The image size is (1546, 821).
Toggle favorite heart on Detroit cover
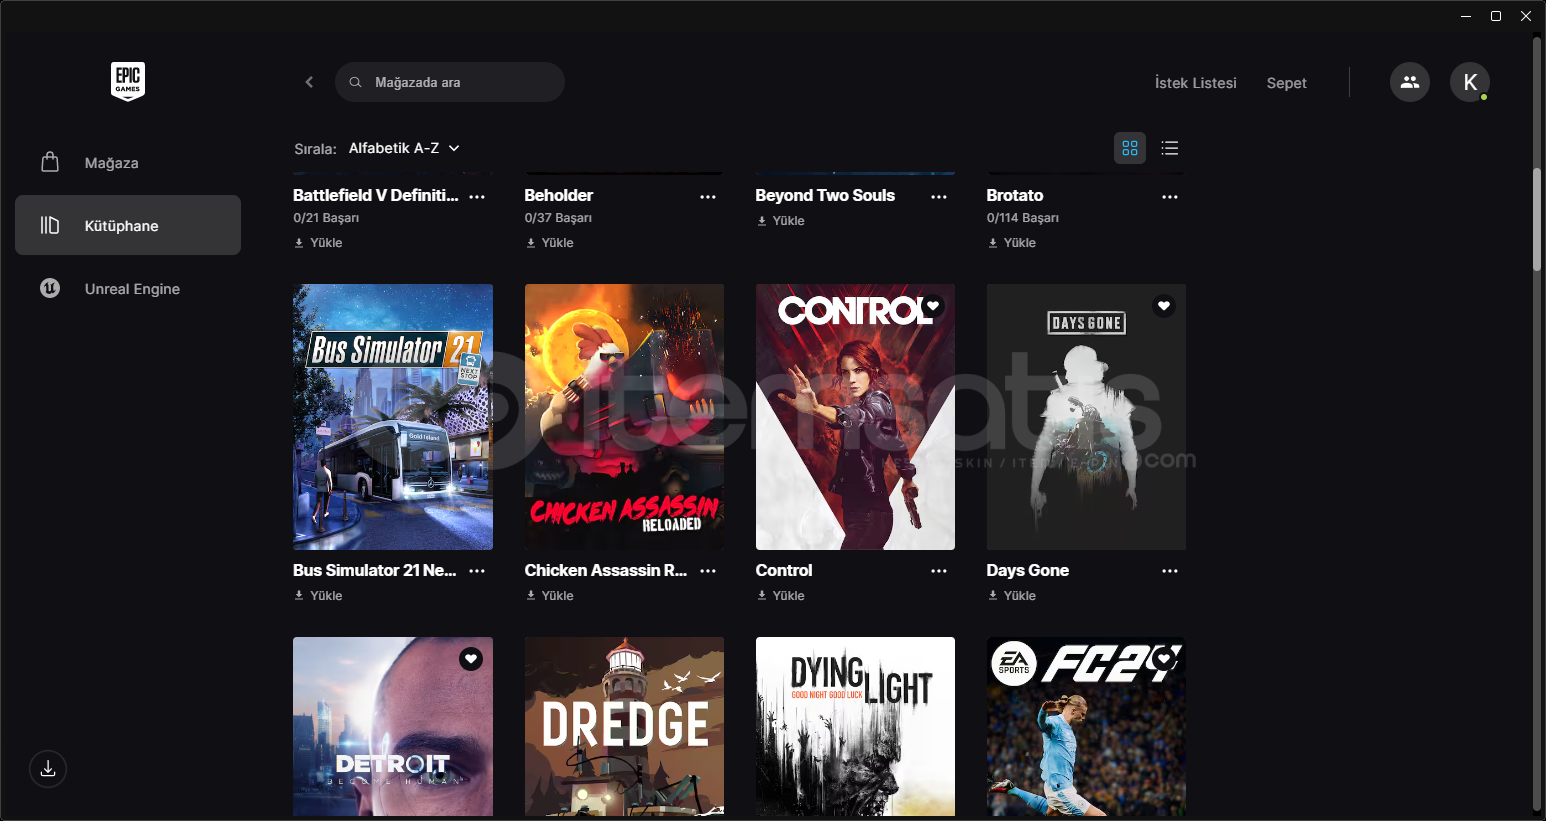pos(471,659)
